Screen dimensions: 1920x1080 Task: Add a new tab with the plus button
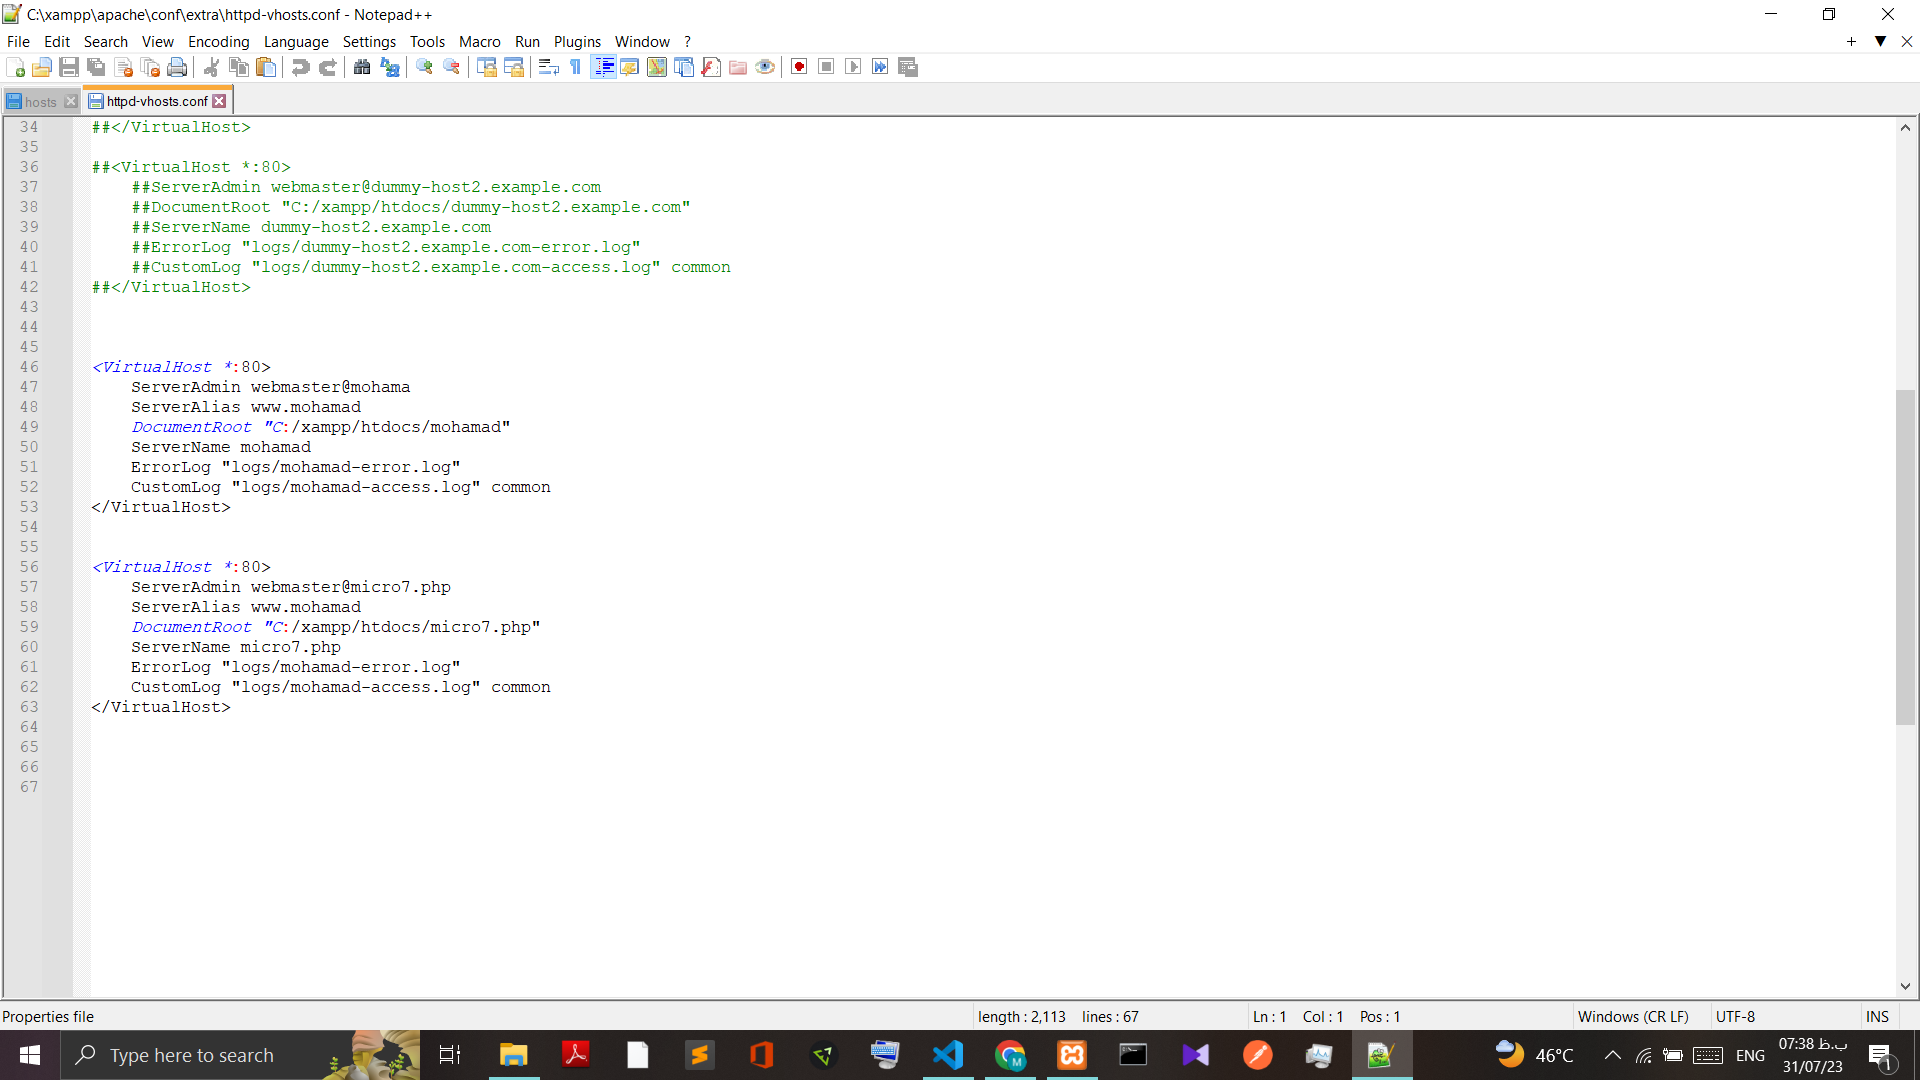point(1851,41)
